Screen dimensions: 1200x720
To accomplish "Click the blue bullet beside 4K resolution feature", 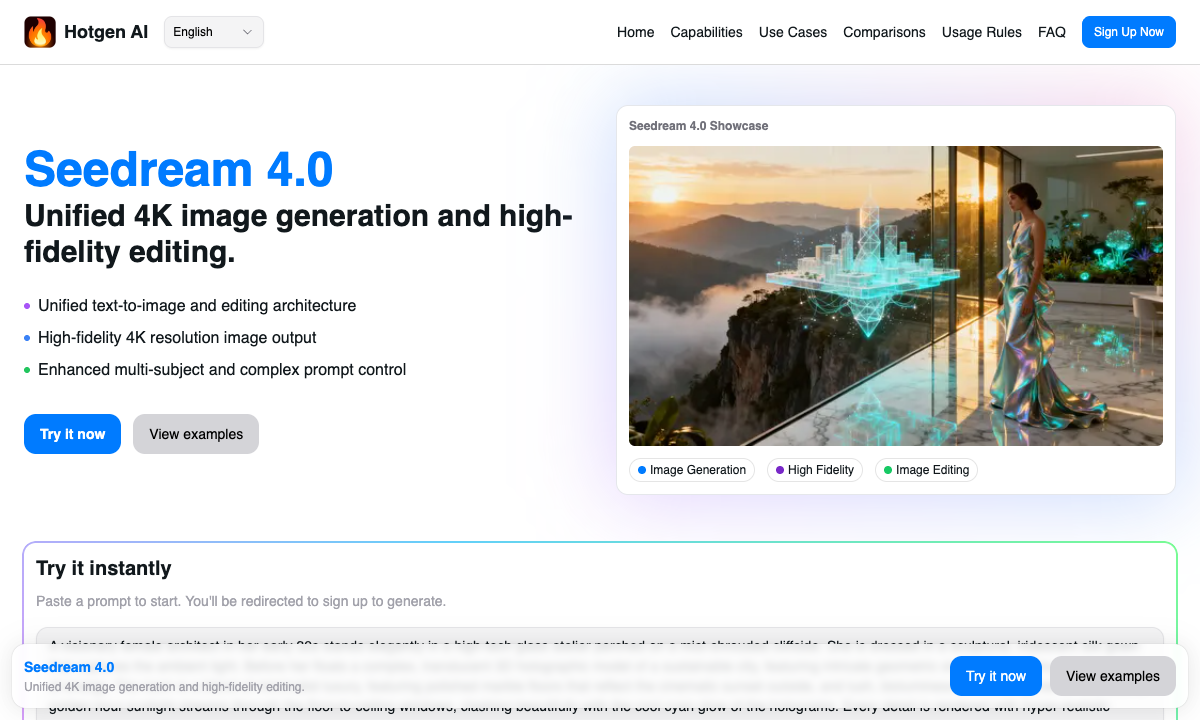I will 26,338.
